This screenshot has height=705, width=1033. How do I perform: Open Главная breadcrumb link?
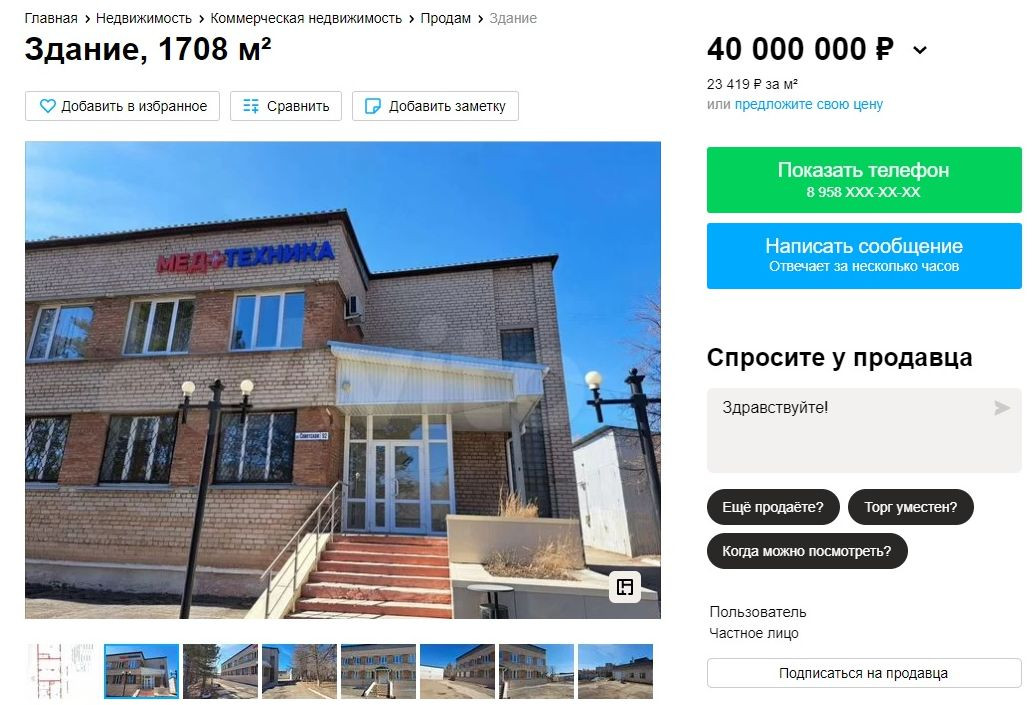pos(51,18)
